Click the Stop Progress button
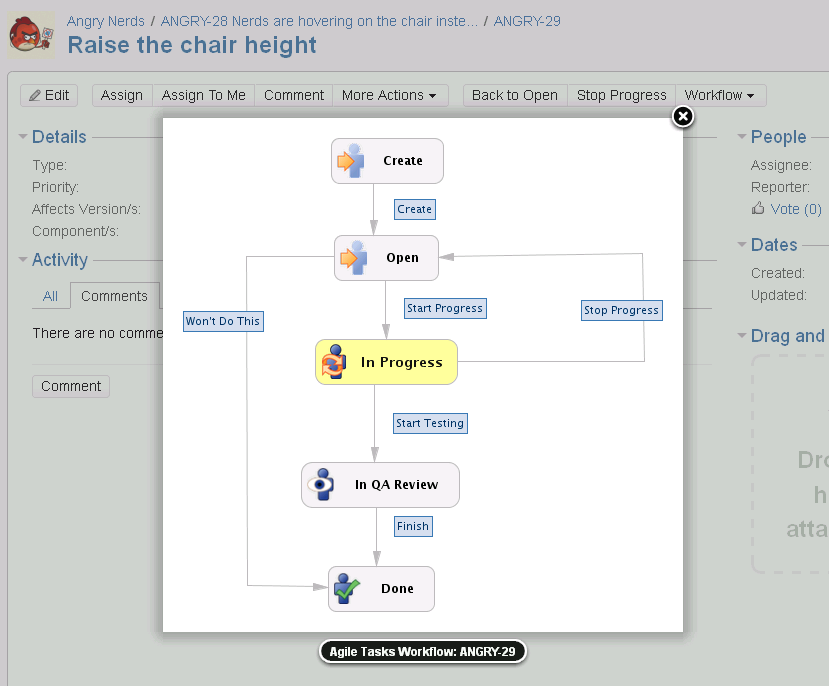The width and height of the screenshot is (829, 686). coord(621,96)
